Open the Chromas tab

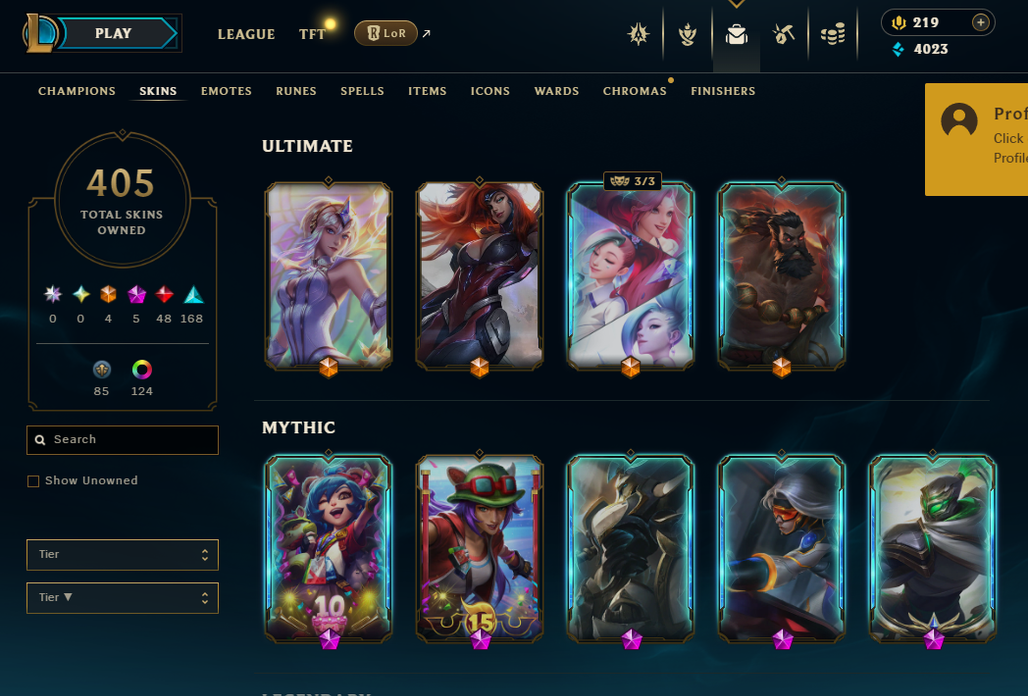pos(635,91)
